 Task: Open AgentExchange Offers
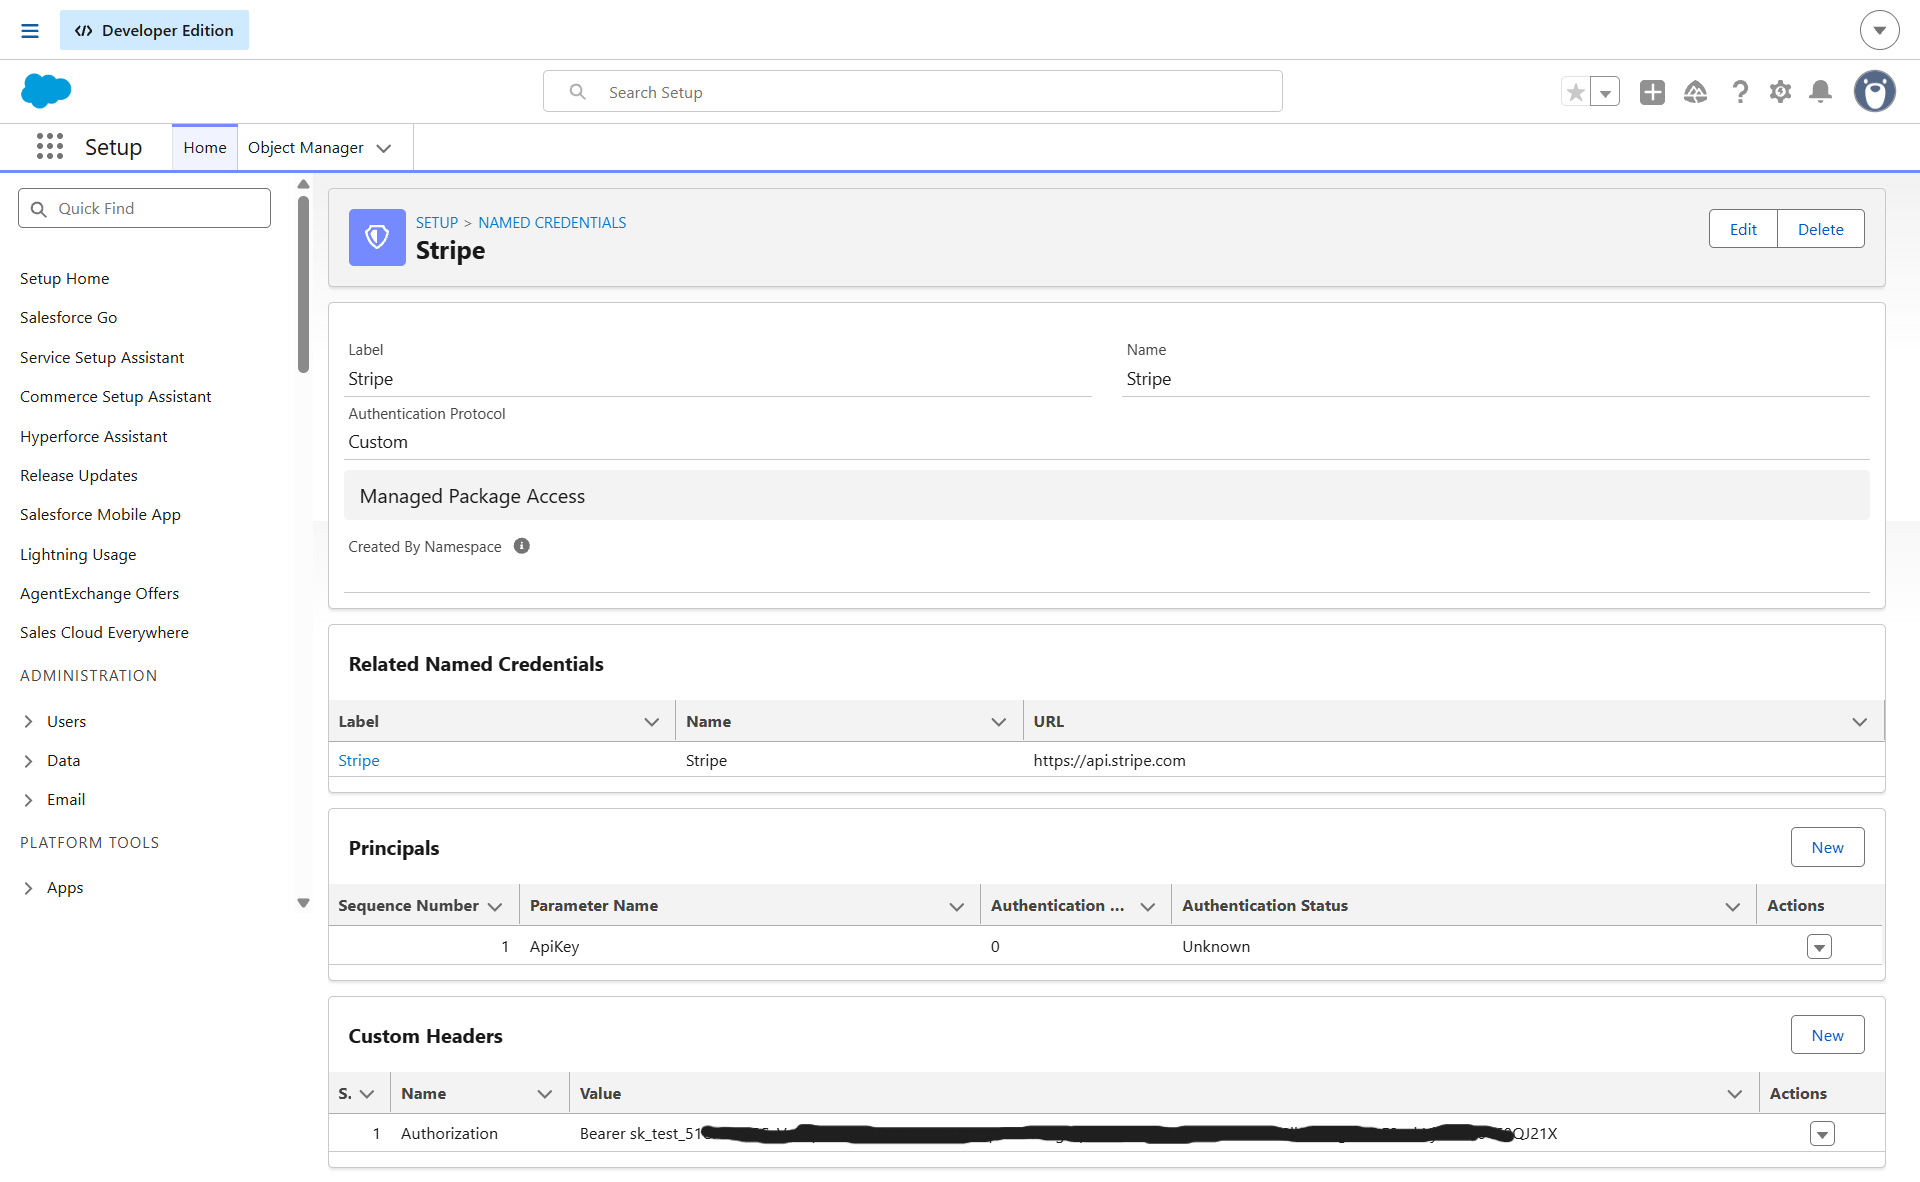coord(100,593)
